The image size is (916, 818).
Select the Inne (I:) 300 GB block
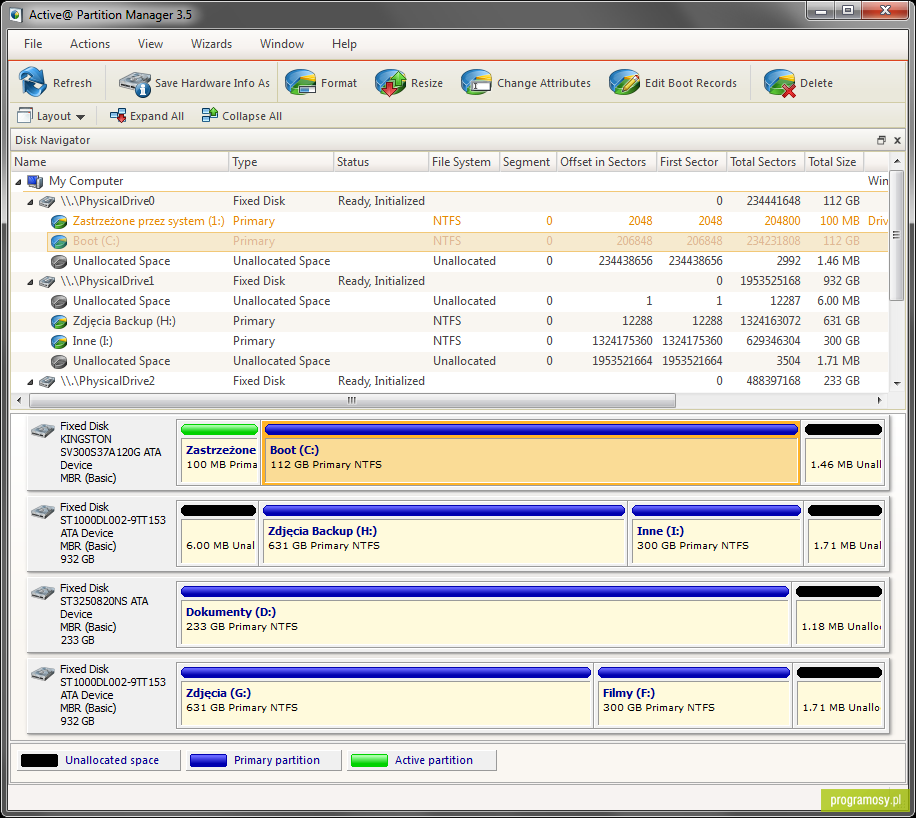point(716,534)
